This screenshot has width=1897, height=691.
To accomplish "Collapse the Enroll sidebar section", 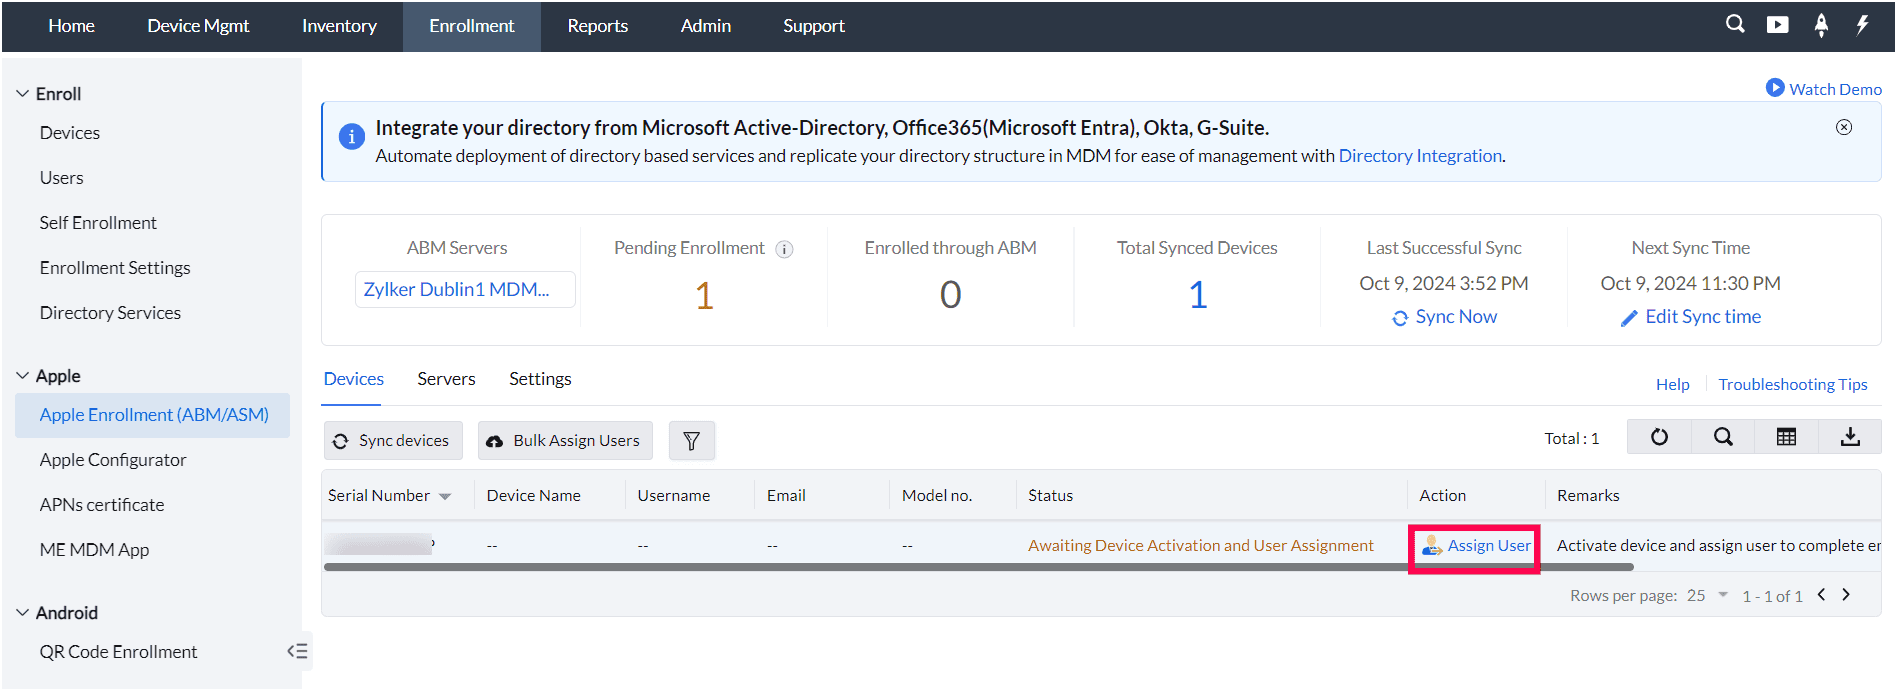I will (23, 94).
